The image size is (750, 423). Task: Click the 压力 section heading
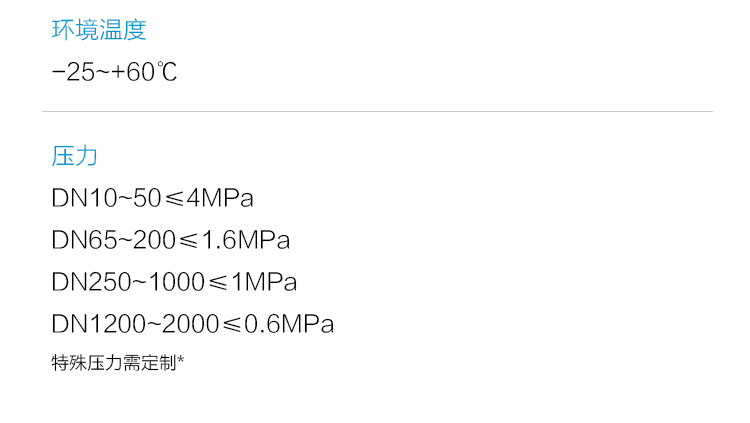tap(75, 156)
